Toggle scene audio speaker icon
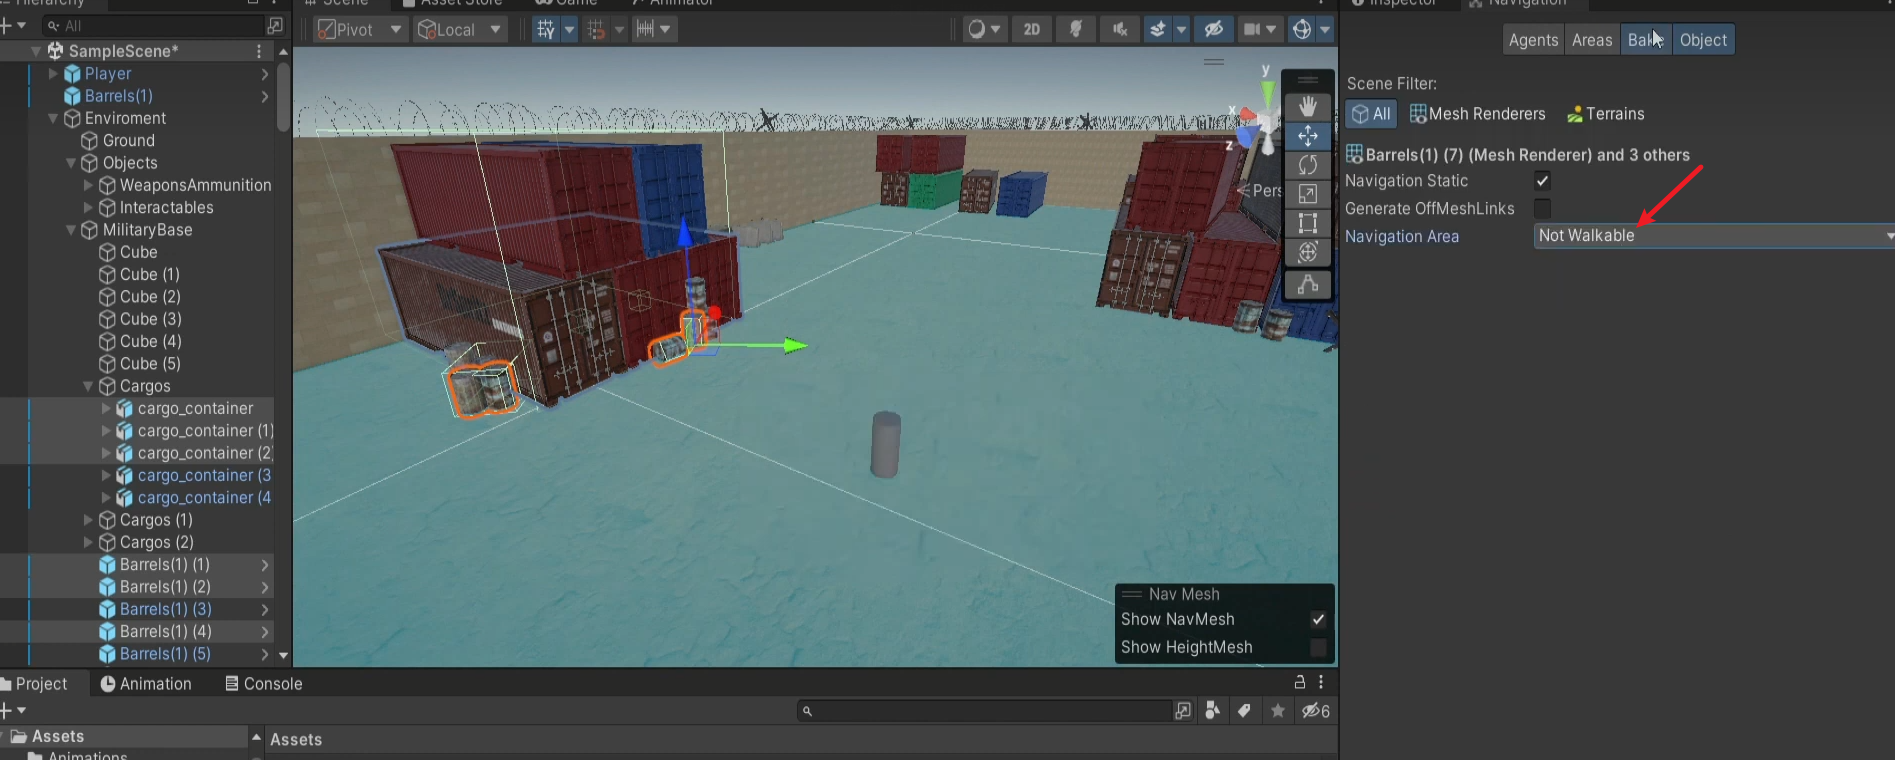The image size is (1895, 760). tap(1120, 29)
